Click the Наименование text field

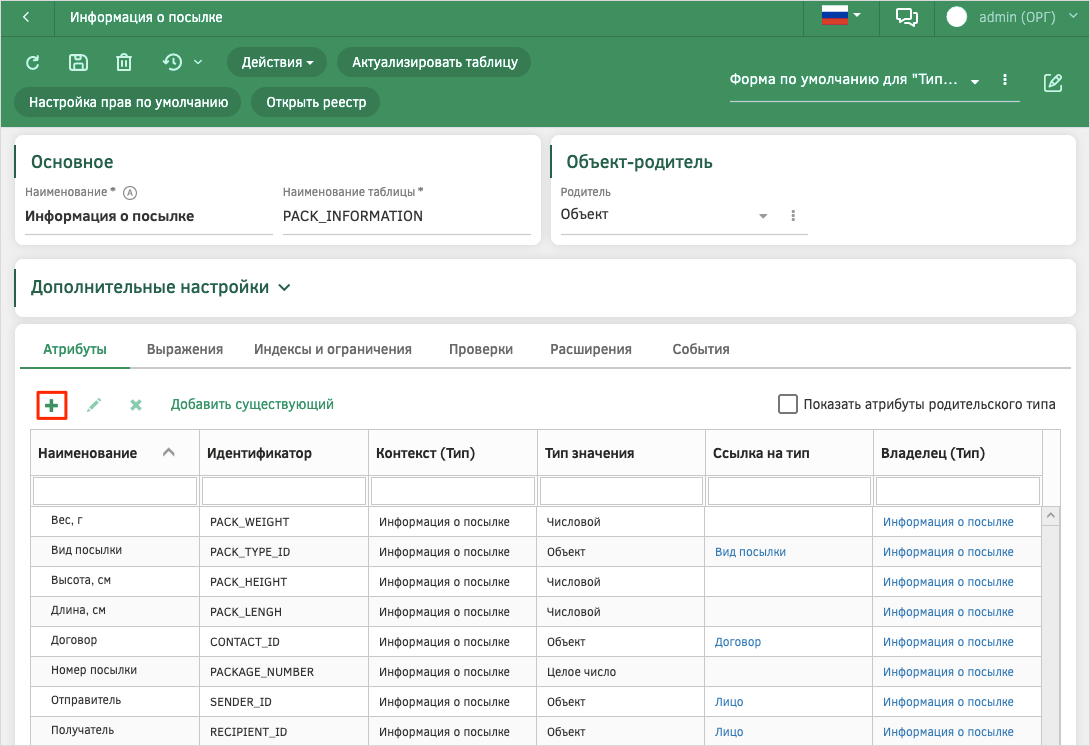(x=149, y=216)
